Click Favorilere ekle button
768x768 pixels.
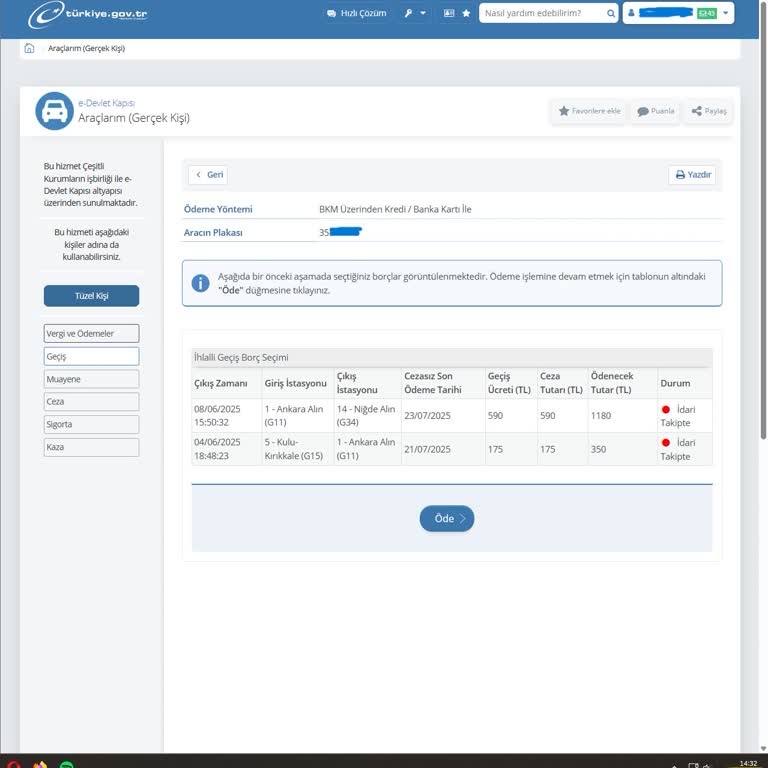(589, 111)
